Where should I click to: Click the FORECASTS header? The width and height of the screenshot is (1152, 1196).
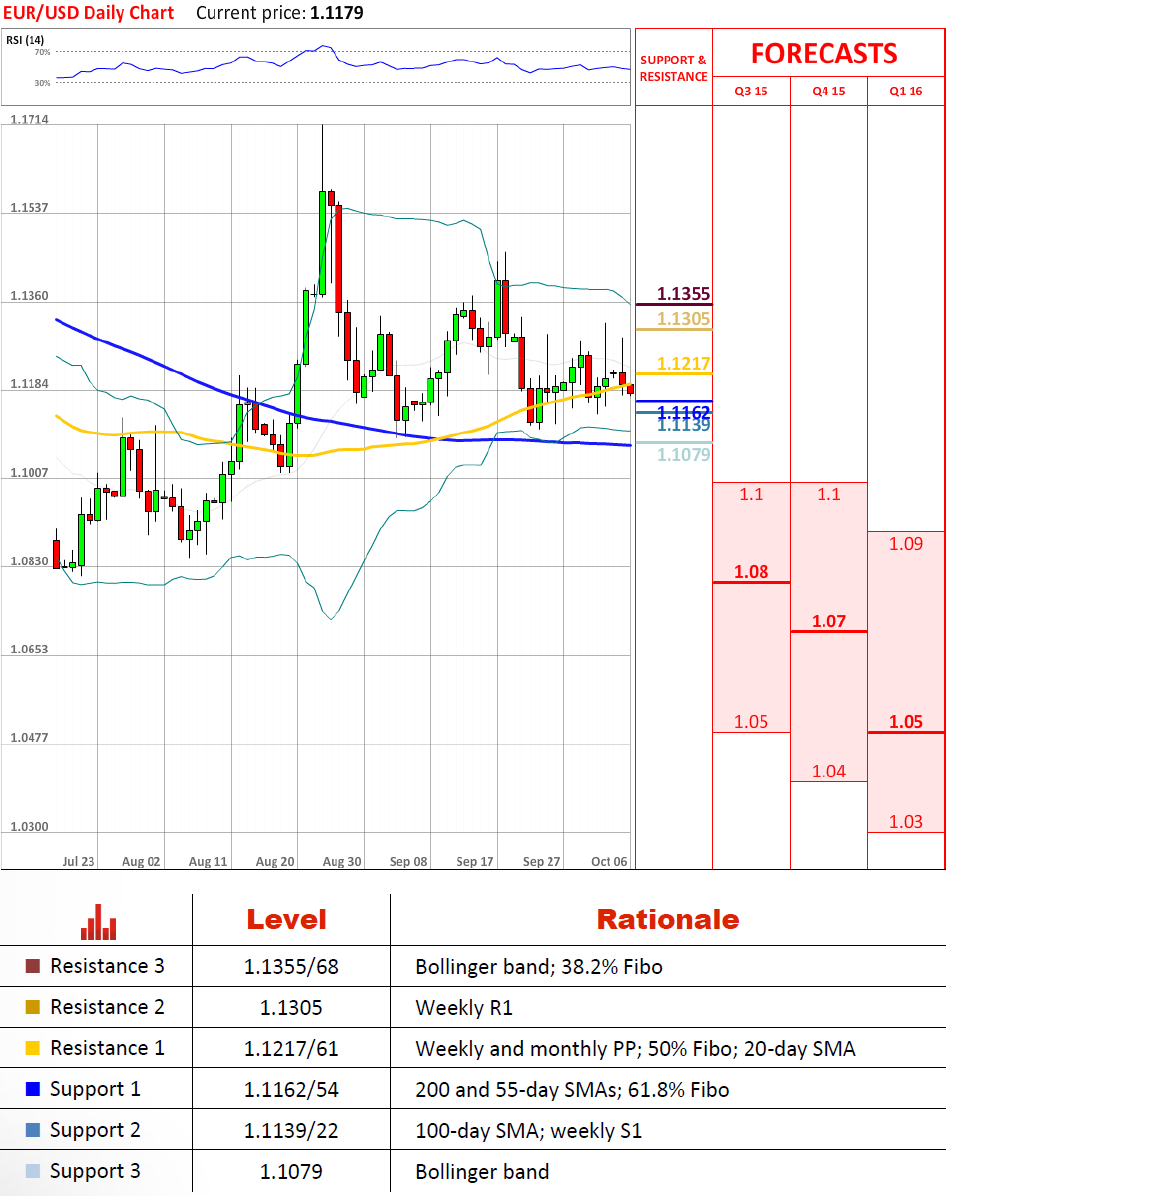point(824,53)
